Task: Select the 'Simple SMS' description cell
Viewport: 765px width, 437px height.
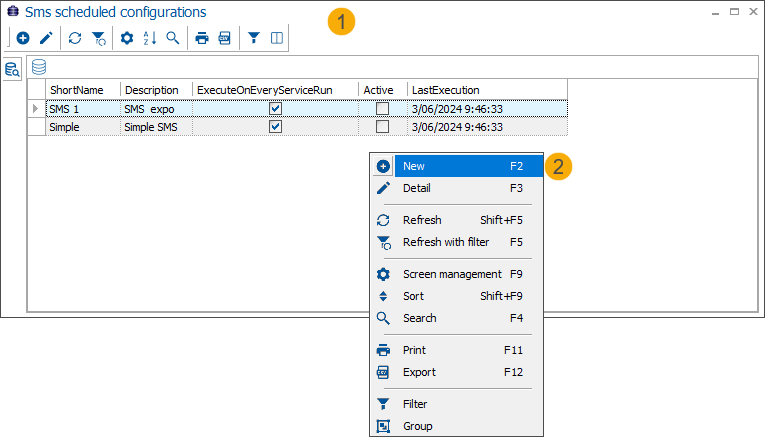Action: point(157,127)
